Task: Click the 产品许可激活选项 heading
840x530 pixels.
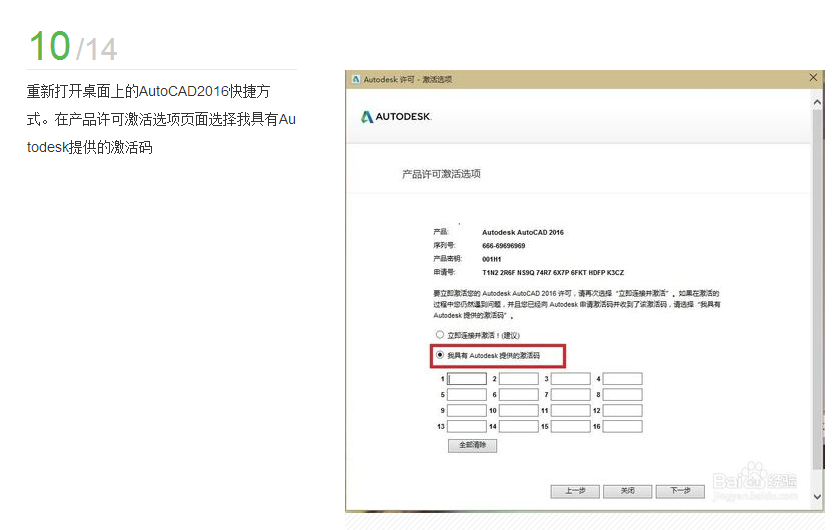Action: 441,174
